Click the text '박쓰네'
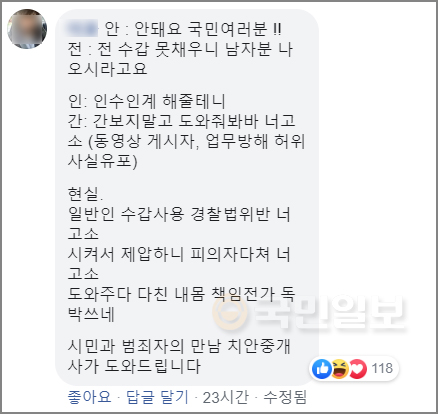This screenshot has width=438, height=414. (x=91, y=314)
